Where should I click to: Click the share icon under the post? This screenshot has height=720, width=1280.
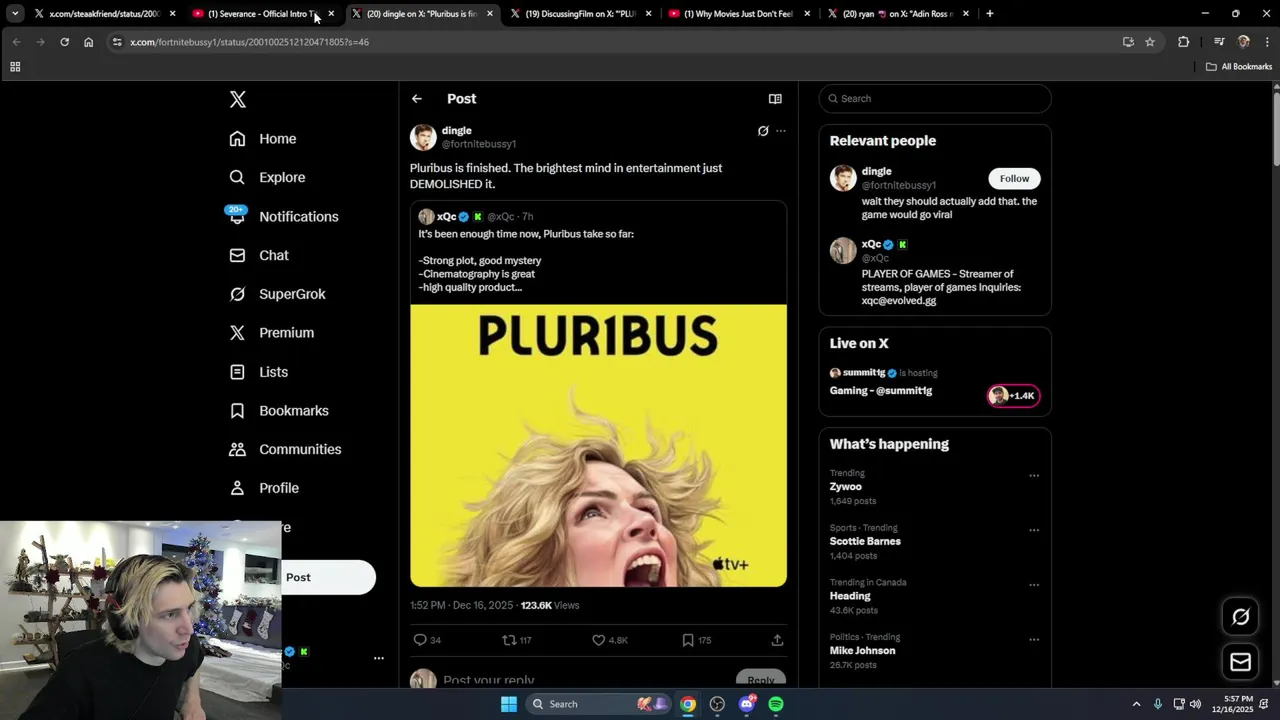point(777,640)
